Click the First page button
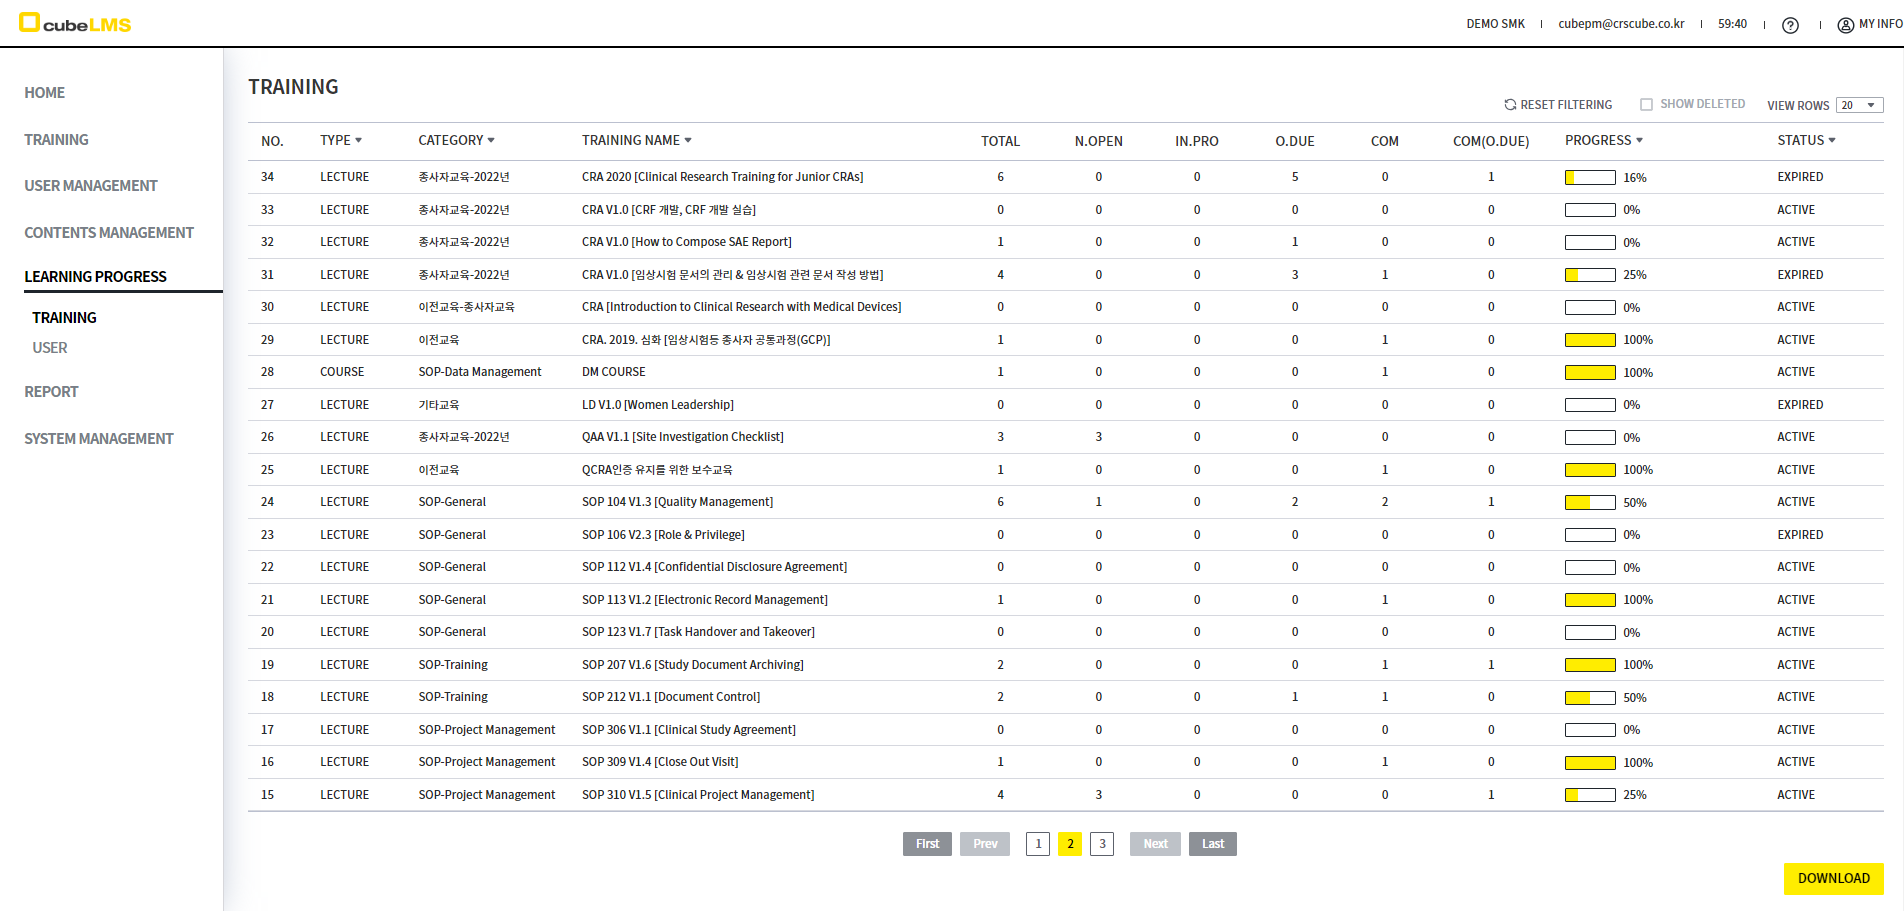Screen dimensions: 1904x911 coord(927,844)
